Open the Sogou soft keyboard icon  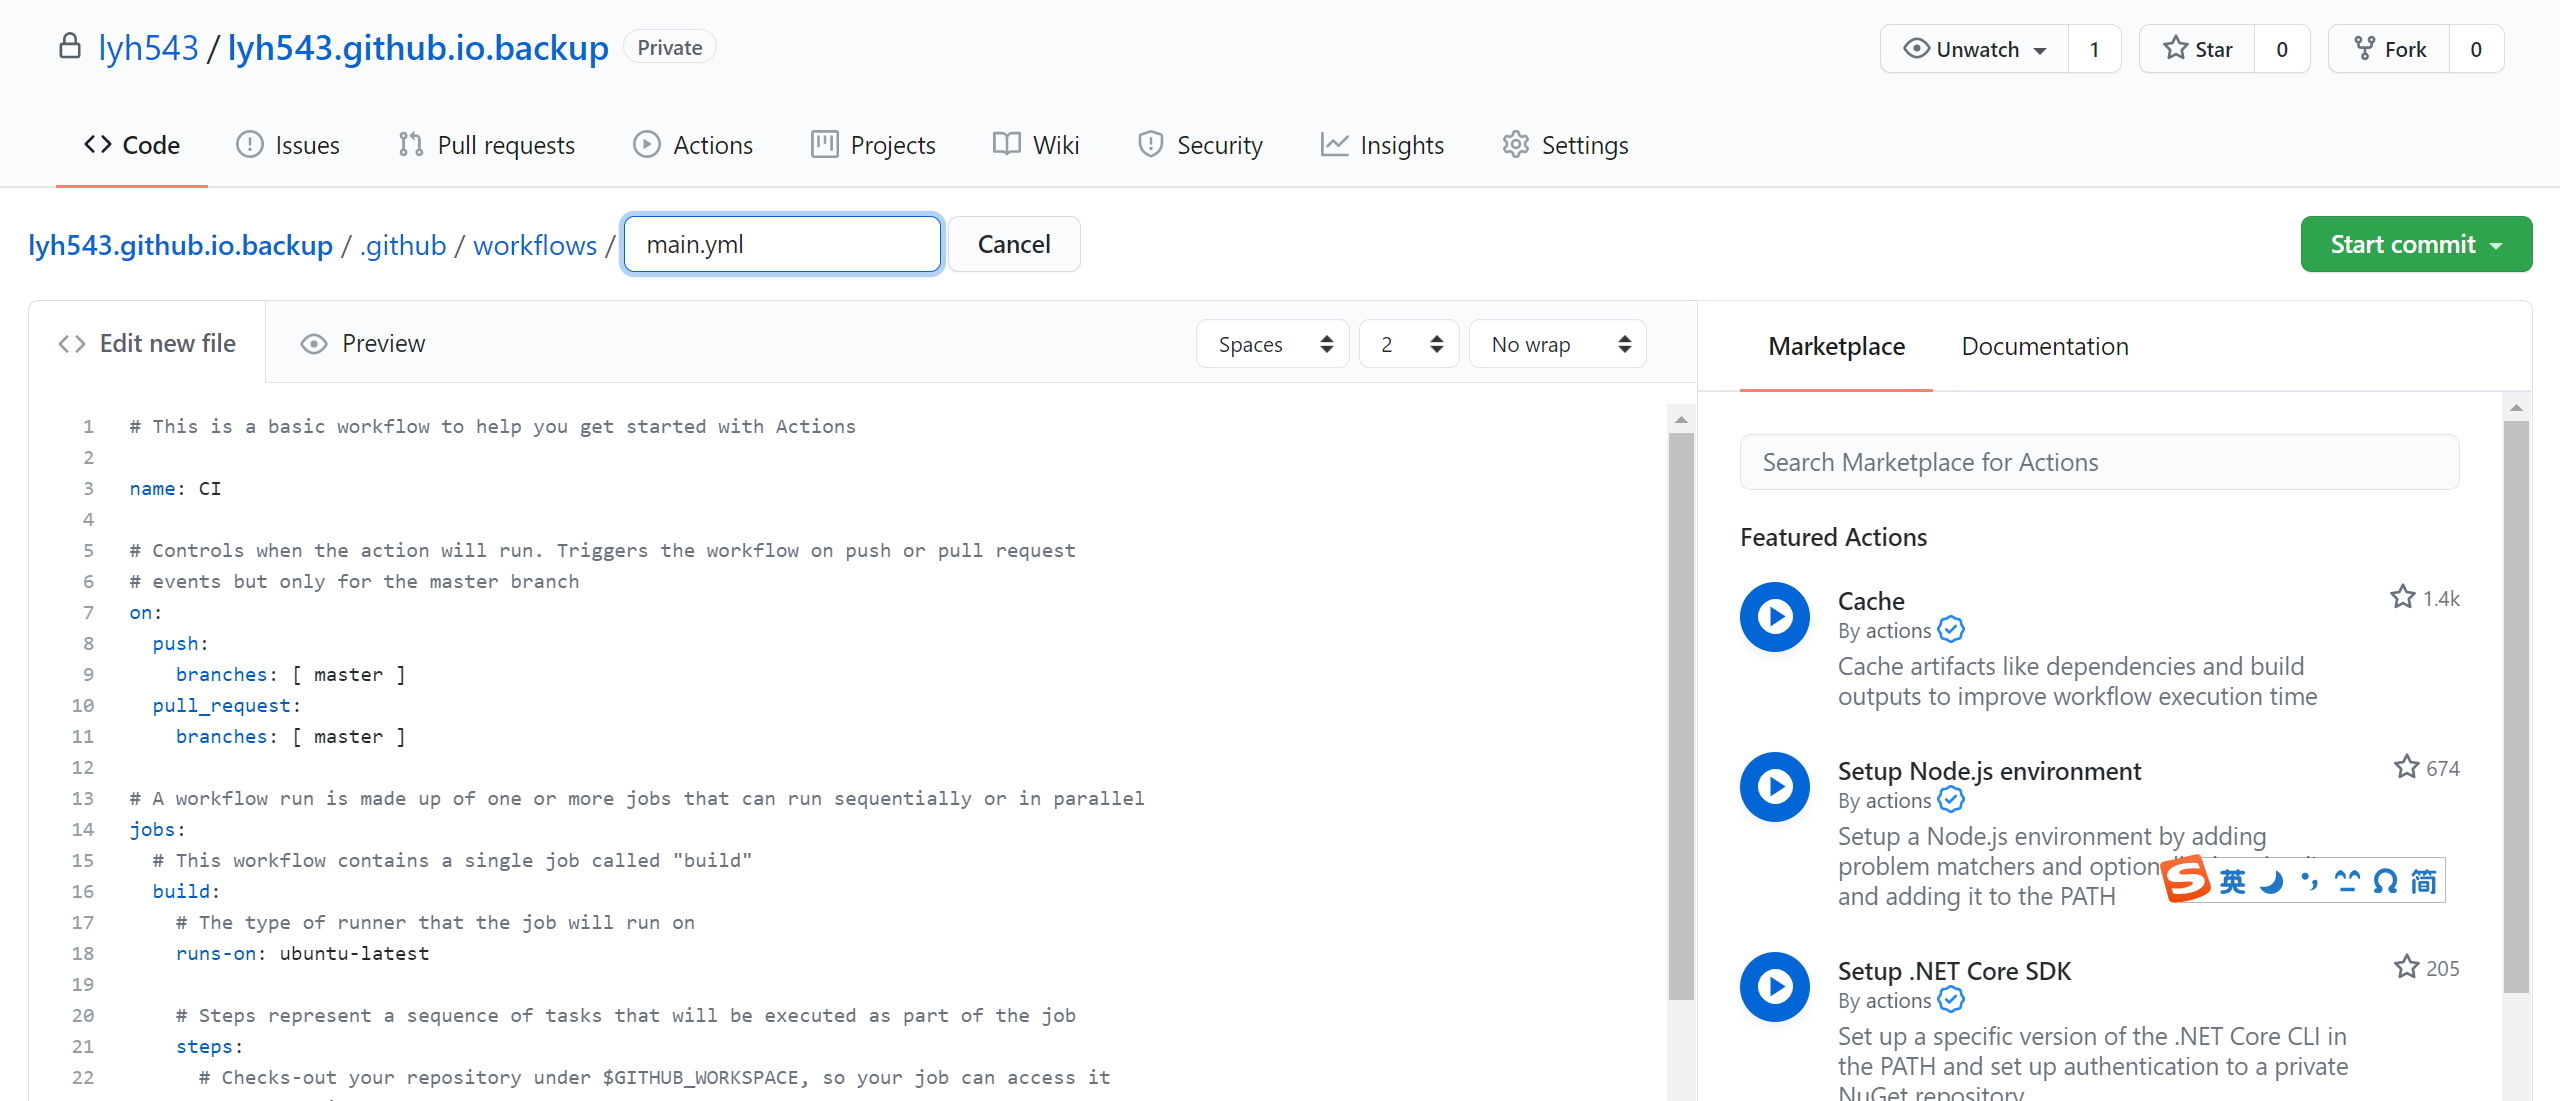point(2347,882)
